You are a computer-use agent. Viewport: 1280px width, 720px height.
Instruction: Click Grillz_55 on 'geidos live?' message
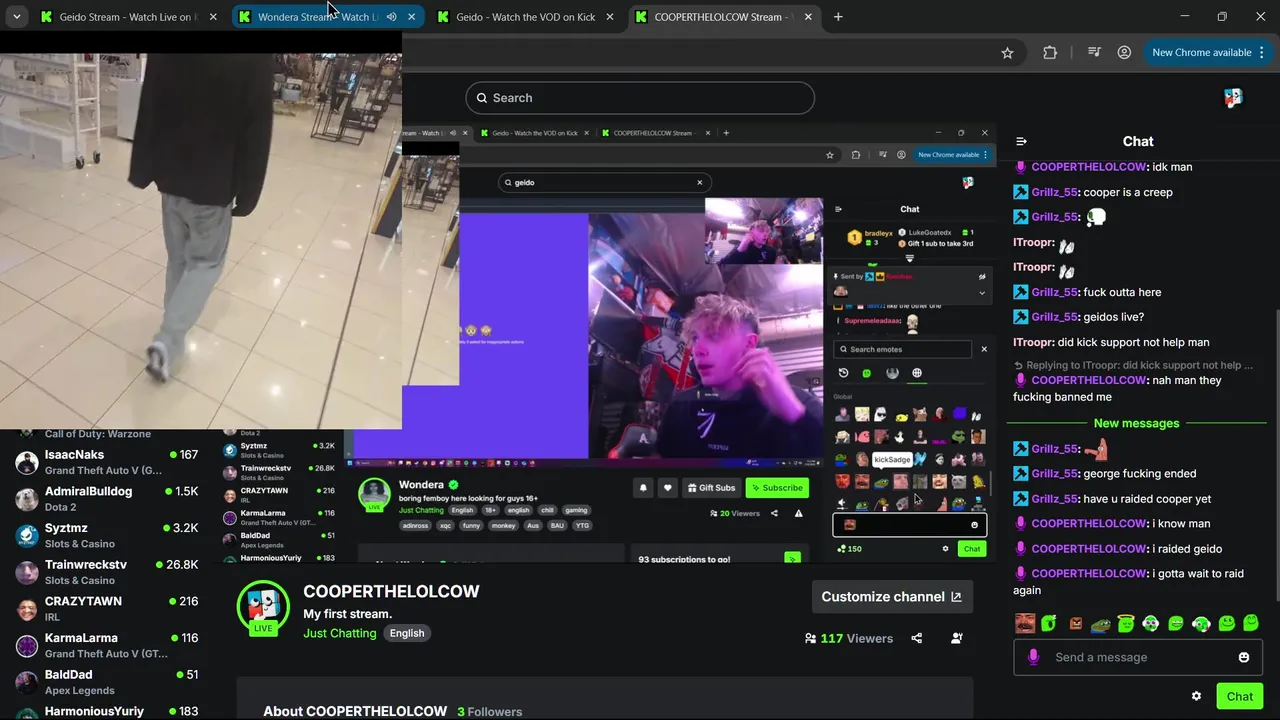1054,317
